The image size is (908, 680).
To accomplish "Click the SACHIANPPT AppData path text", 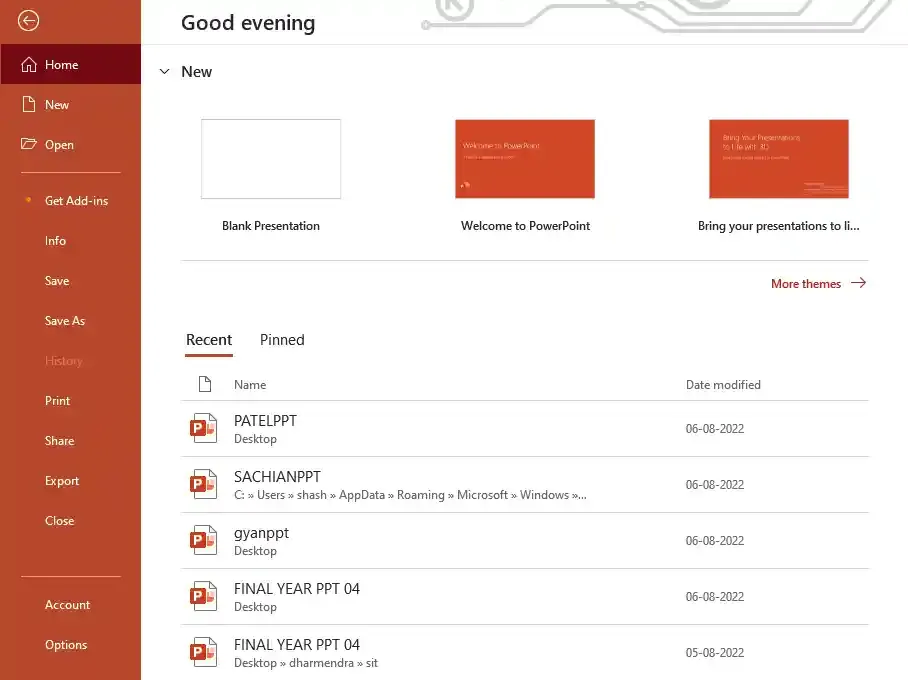I will (x=410, y=495).
